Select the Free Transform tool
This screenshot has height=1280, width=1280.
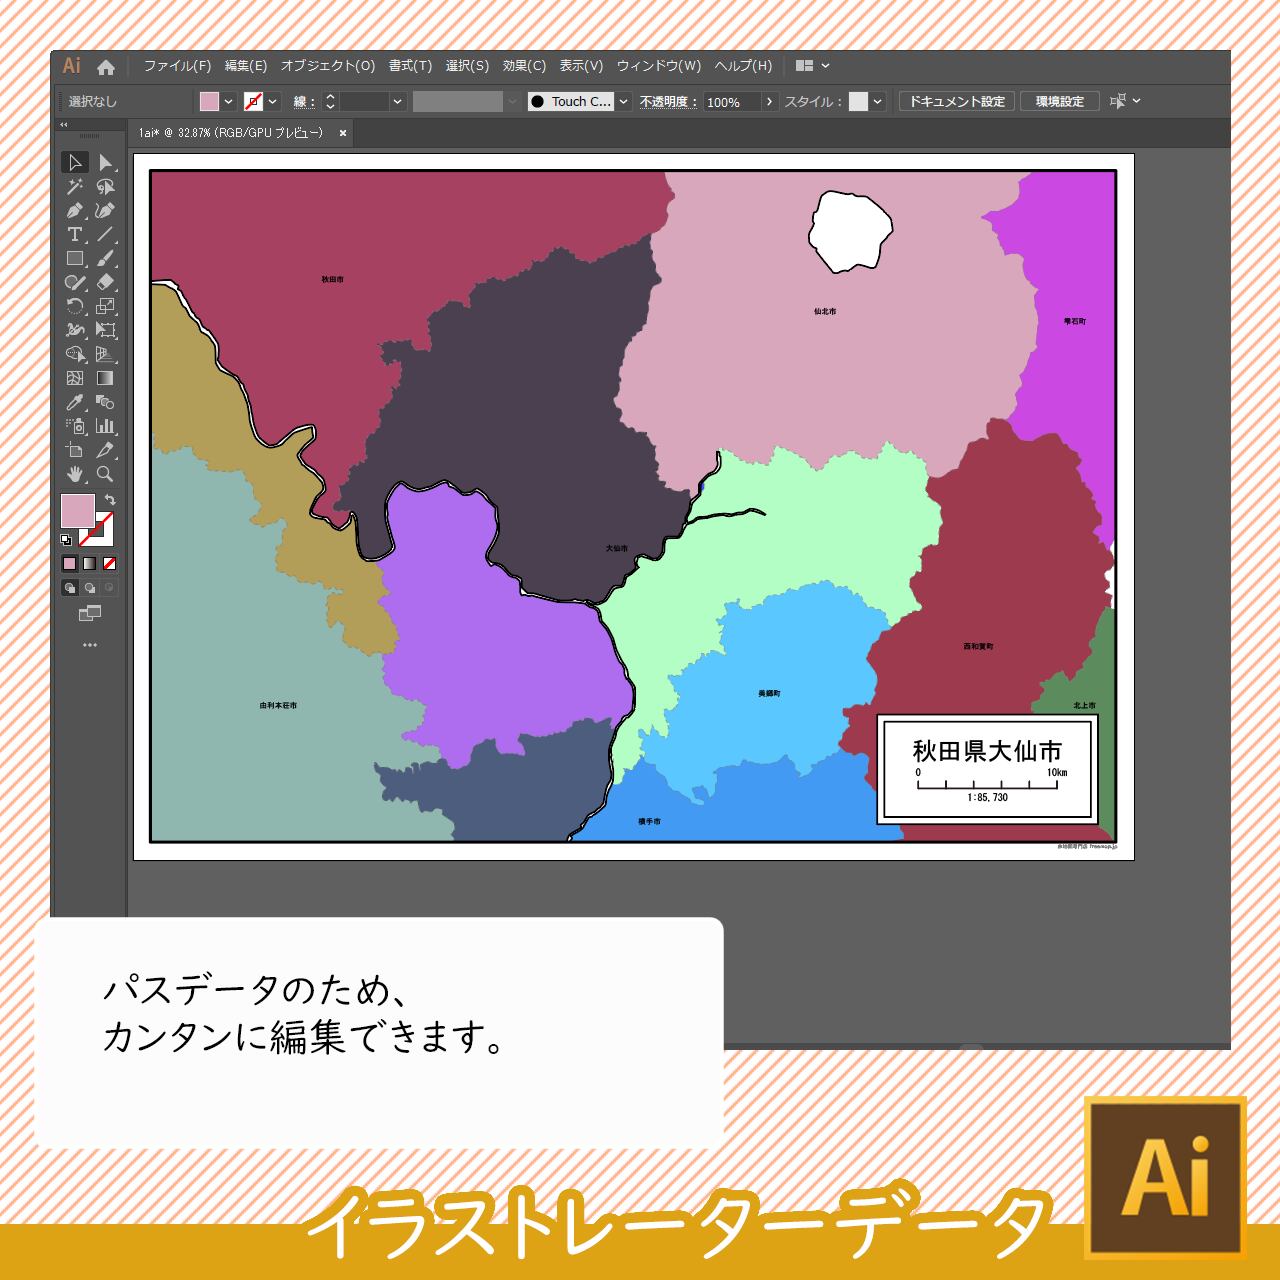pyautogui.click(x=105, y=330)
